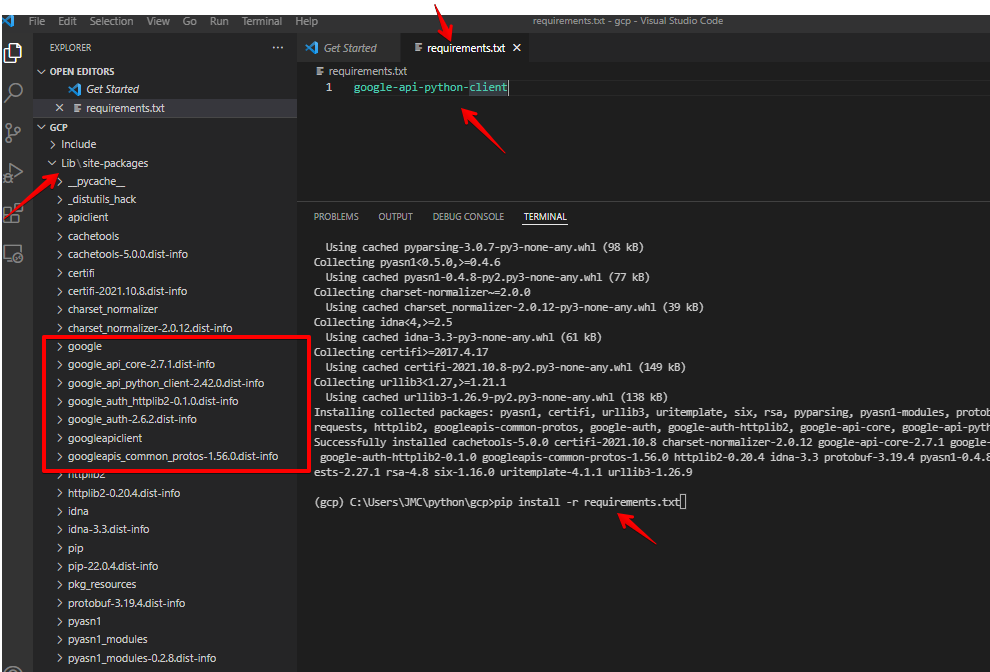Open the Source Control view
This screenshot has width=990, height=672.
pyautogui.click(x=13, y=133)
